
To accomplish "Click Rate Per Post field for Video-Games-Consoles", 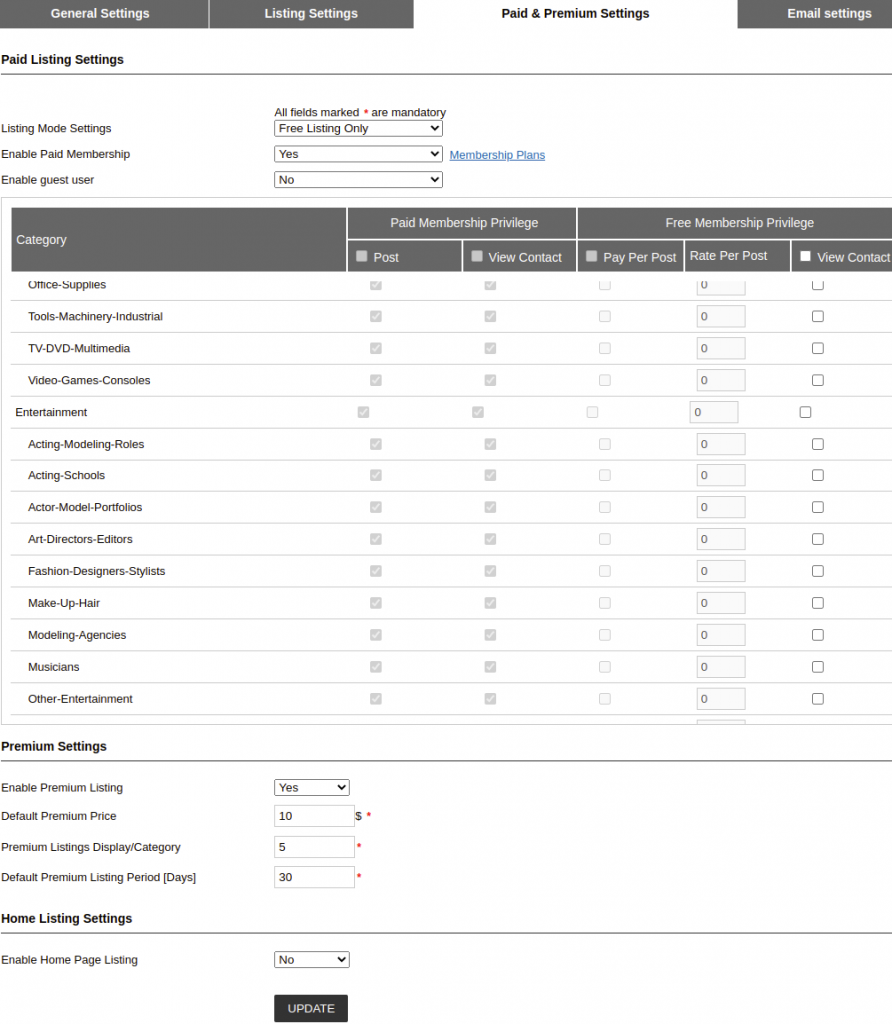I will pyautogui.click(x=721, y=380).
